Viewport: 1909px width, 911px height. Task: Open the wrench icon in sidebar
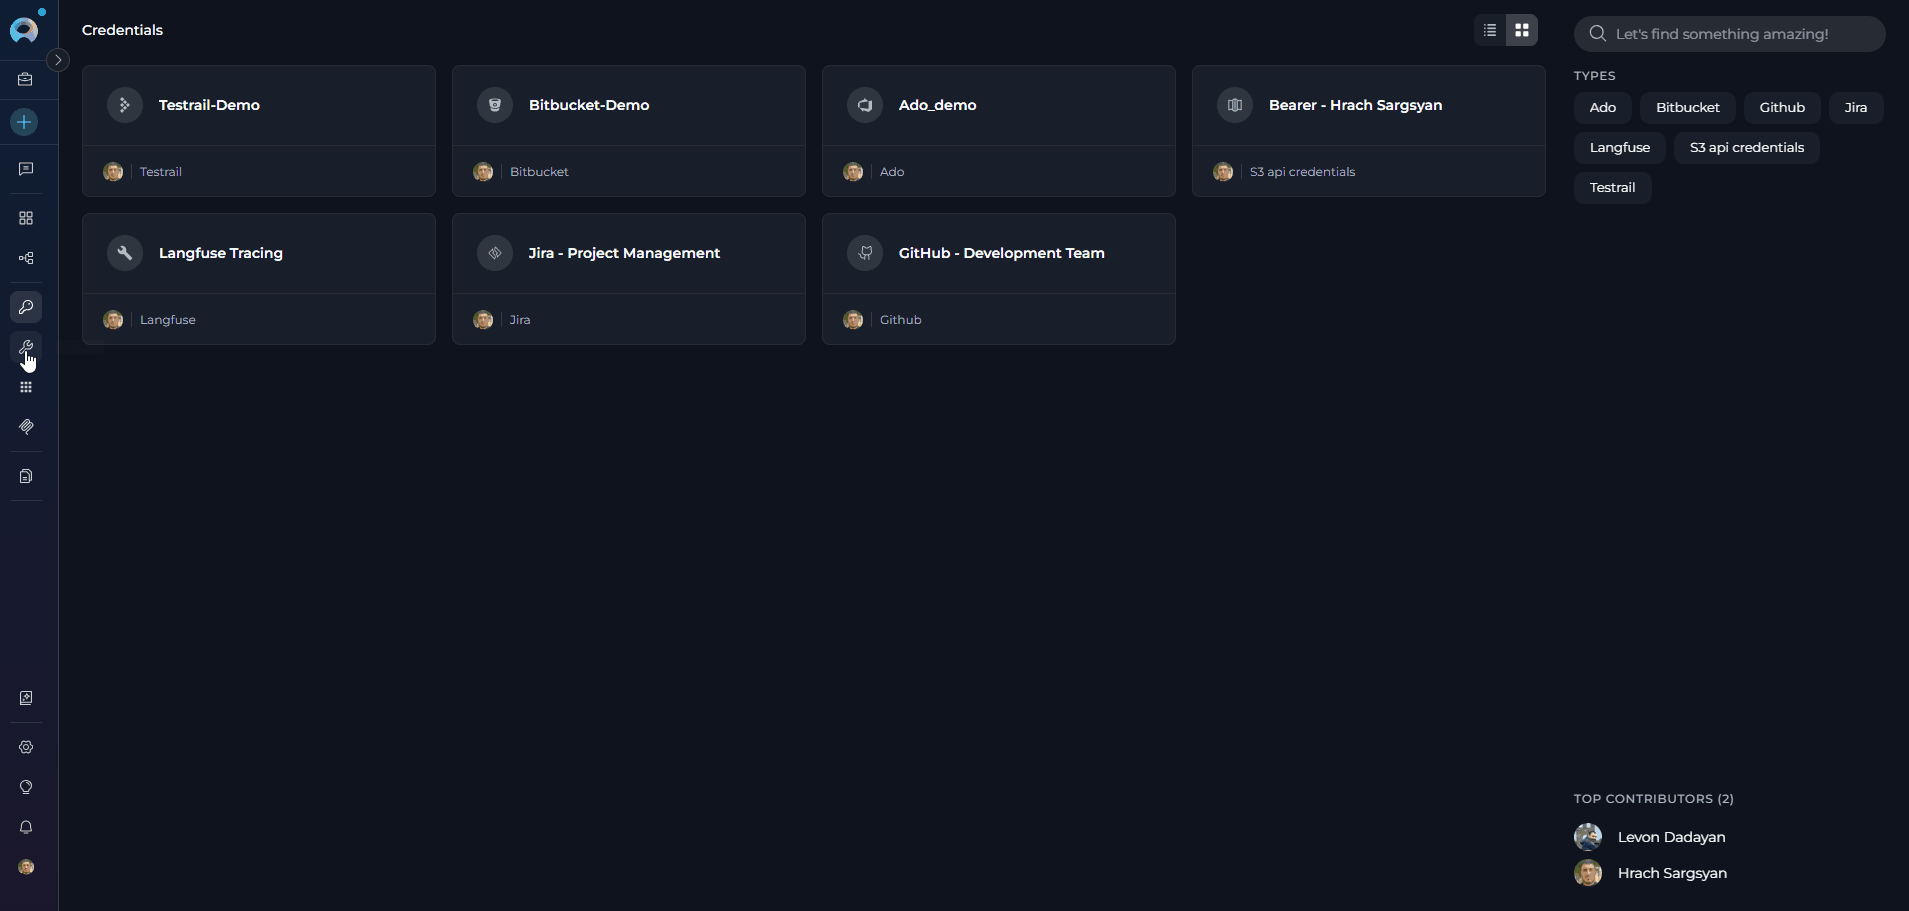tap(26, 347)
